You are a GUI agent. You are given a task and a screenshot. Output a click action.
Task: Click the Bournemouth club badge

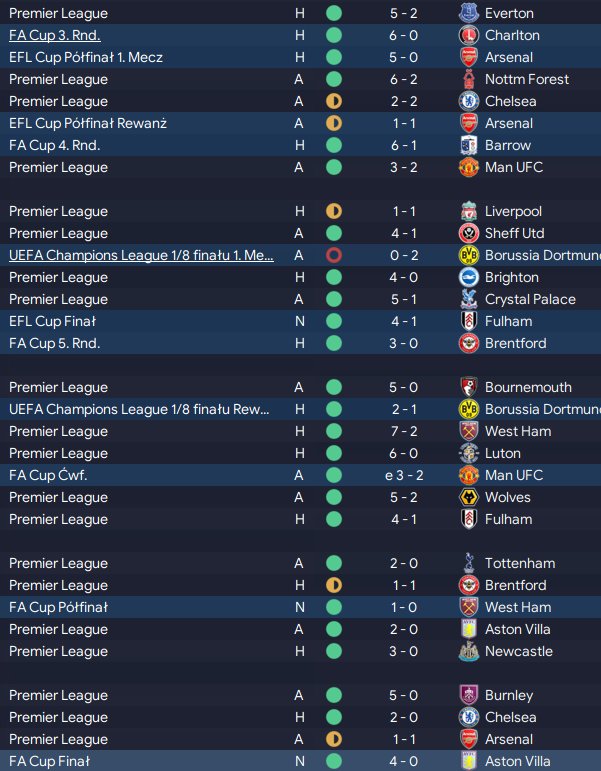pyautogui.click(x=467, y=388)
